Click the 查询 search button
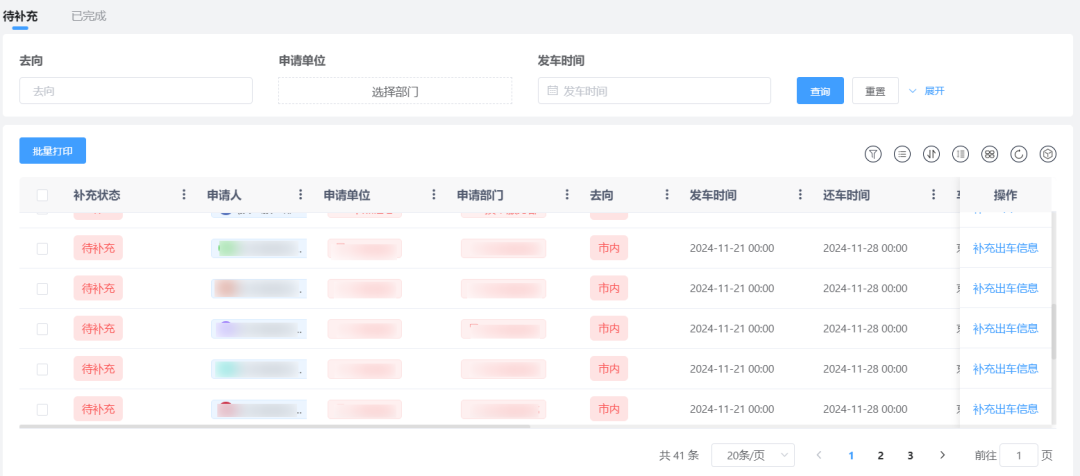This screenshot has height=476, width=1080. pyautogui.click(x=820, y=91)
